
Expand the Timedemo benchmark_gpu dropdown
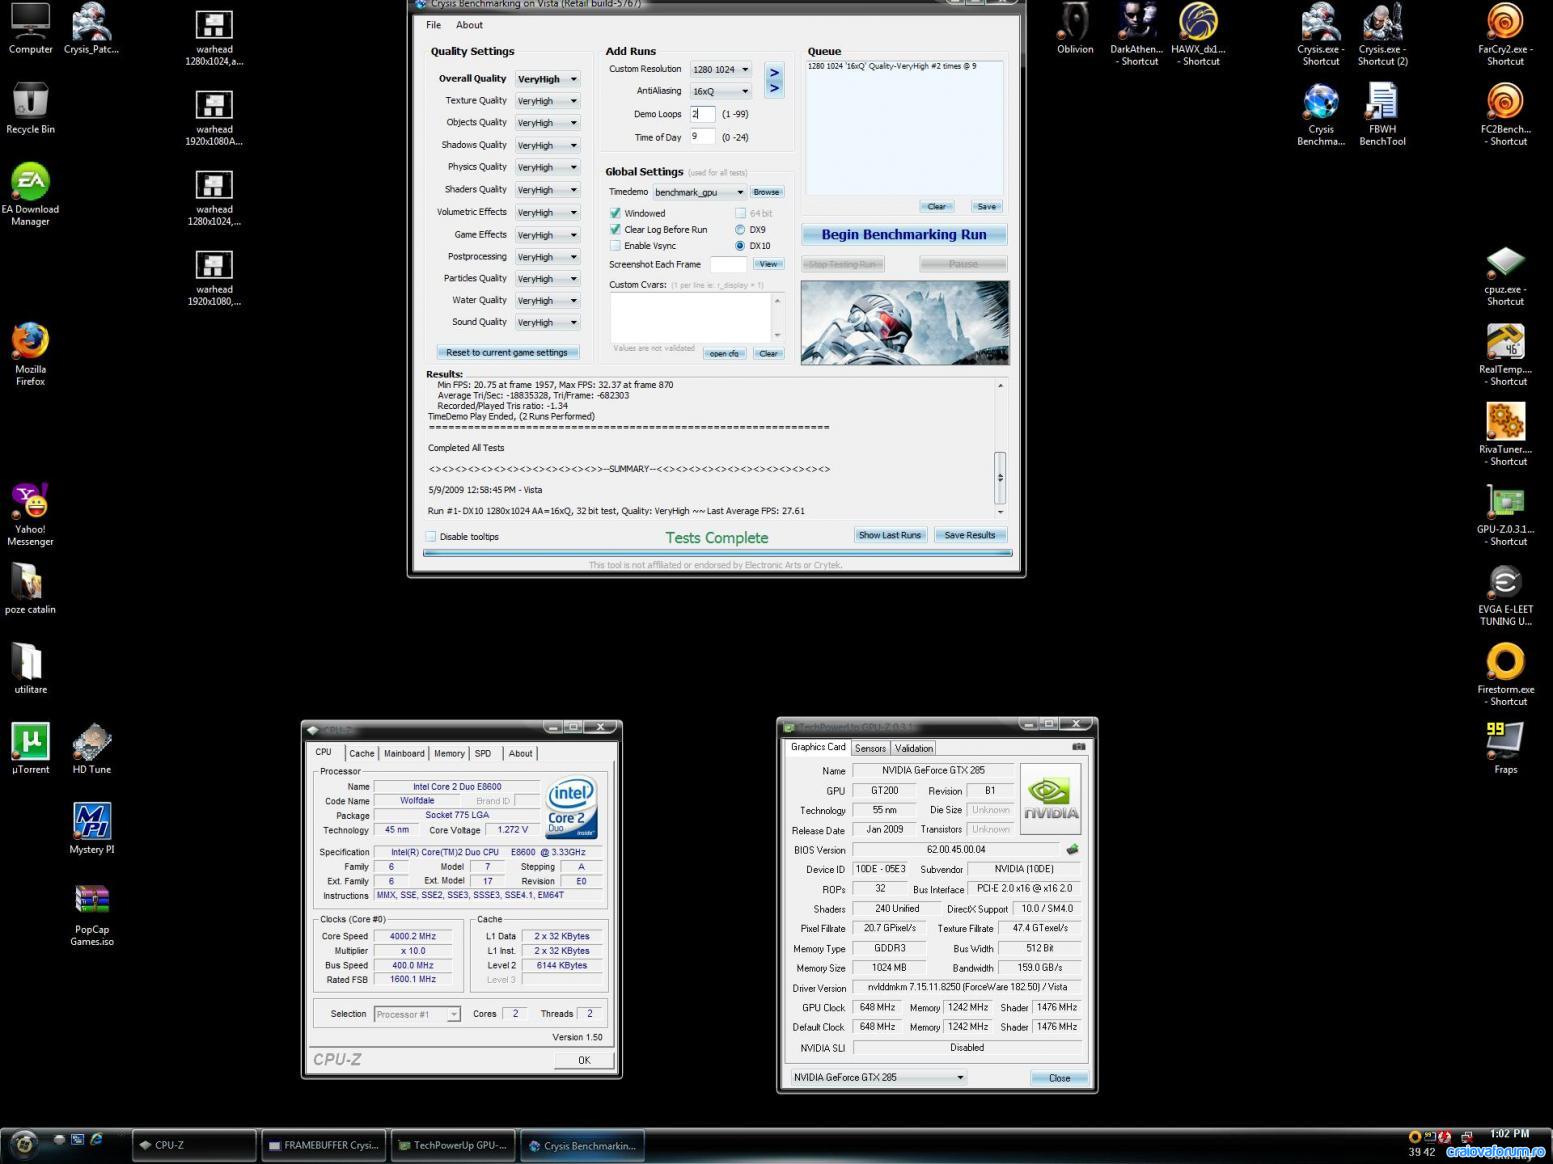(x=699, y=192)
